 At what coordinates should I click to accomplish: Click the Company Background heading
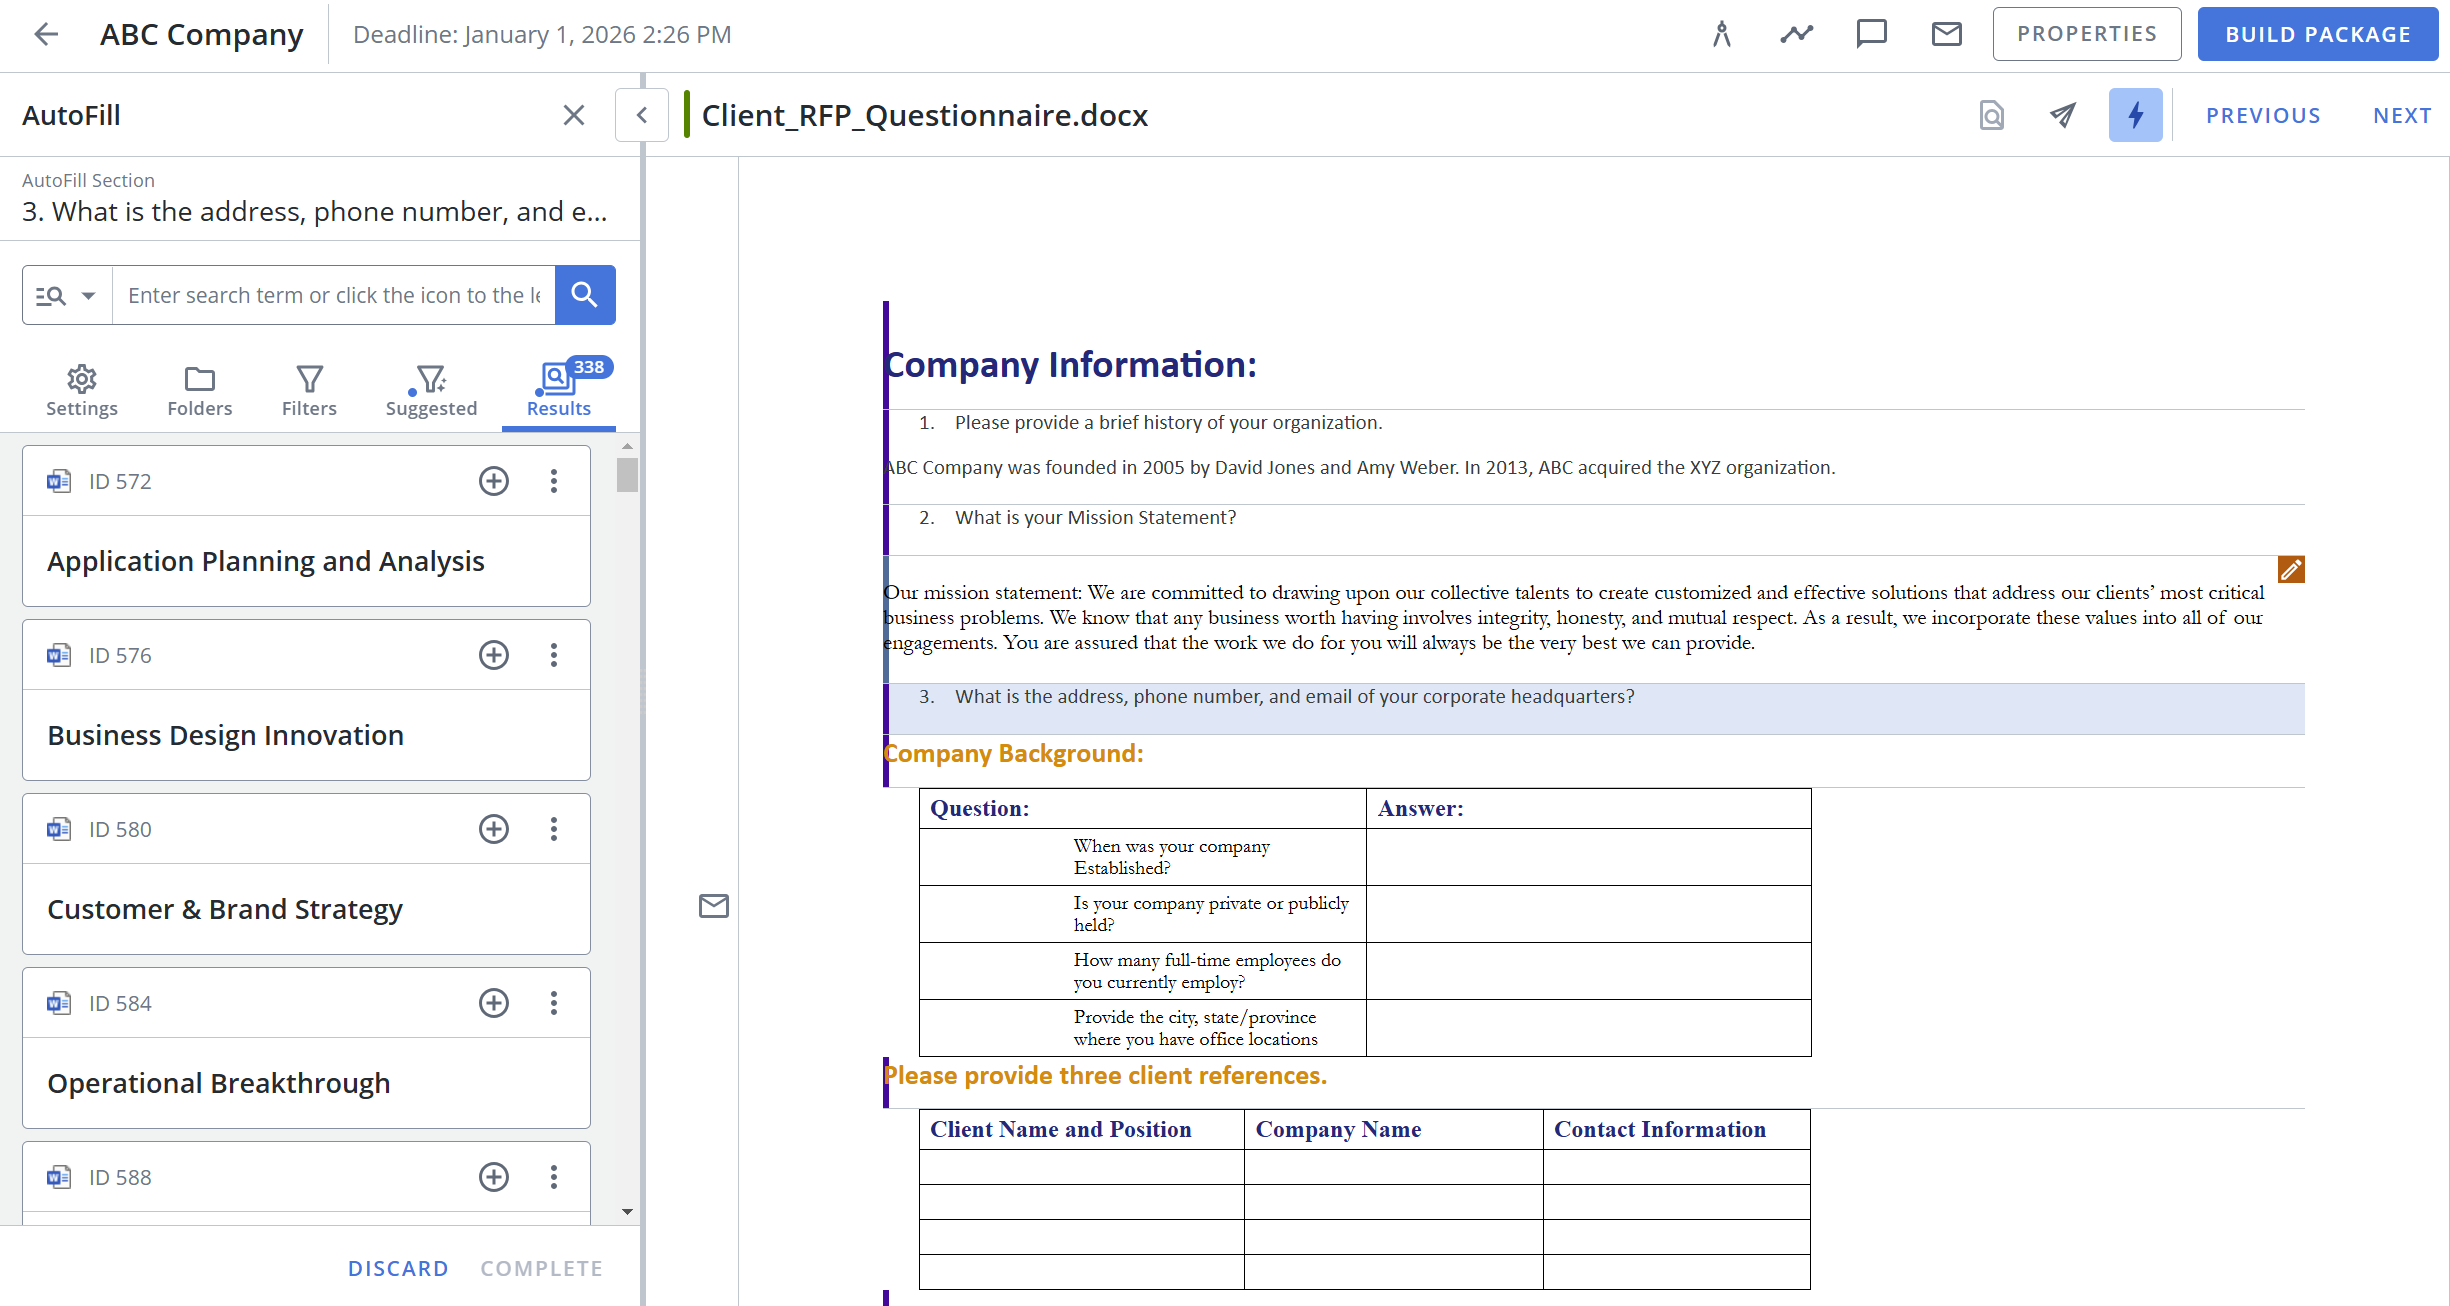pyautogui.click(x=1013, y=754)
